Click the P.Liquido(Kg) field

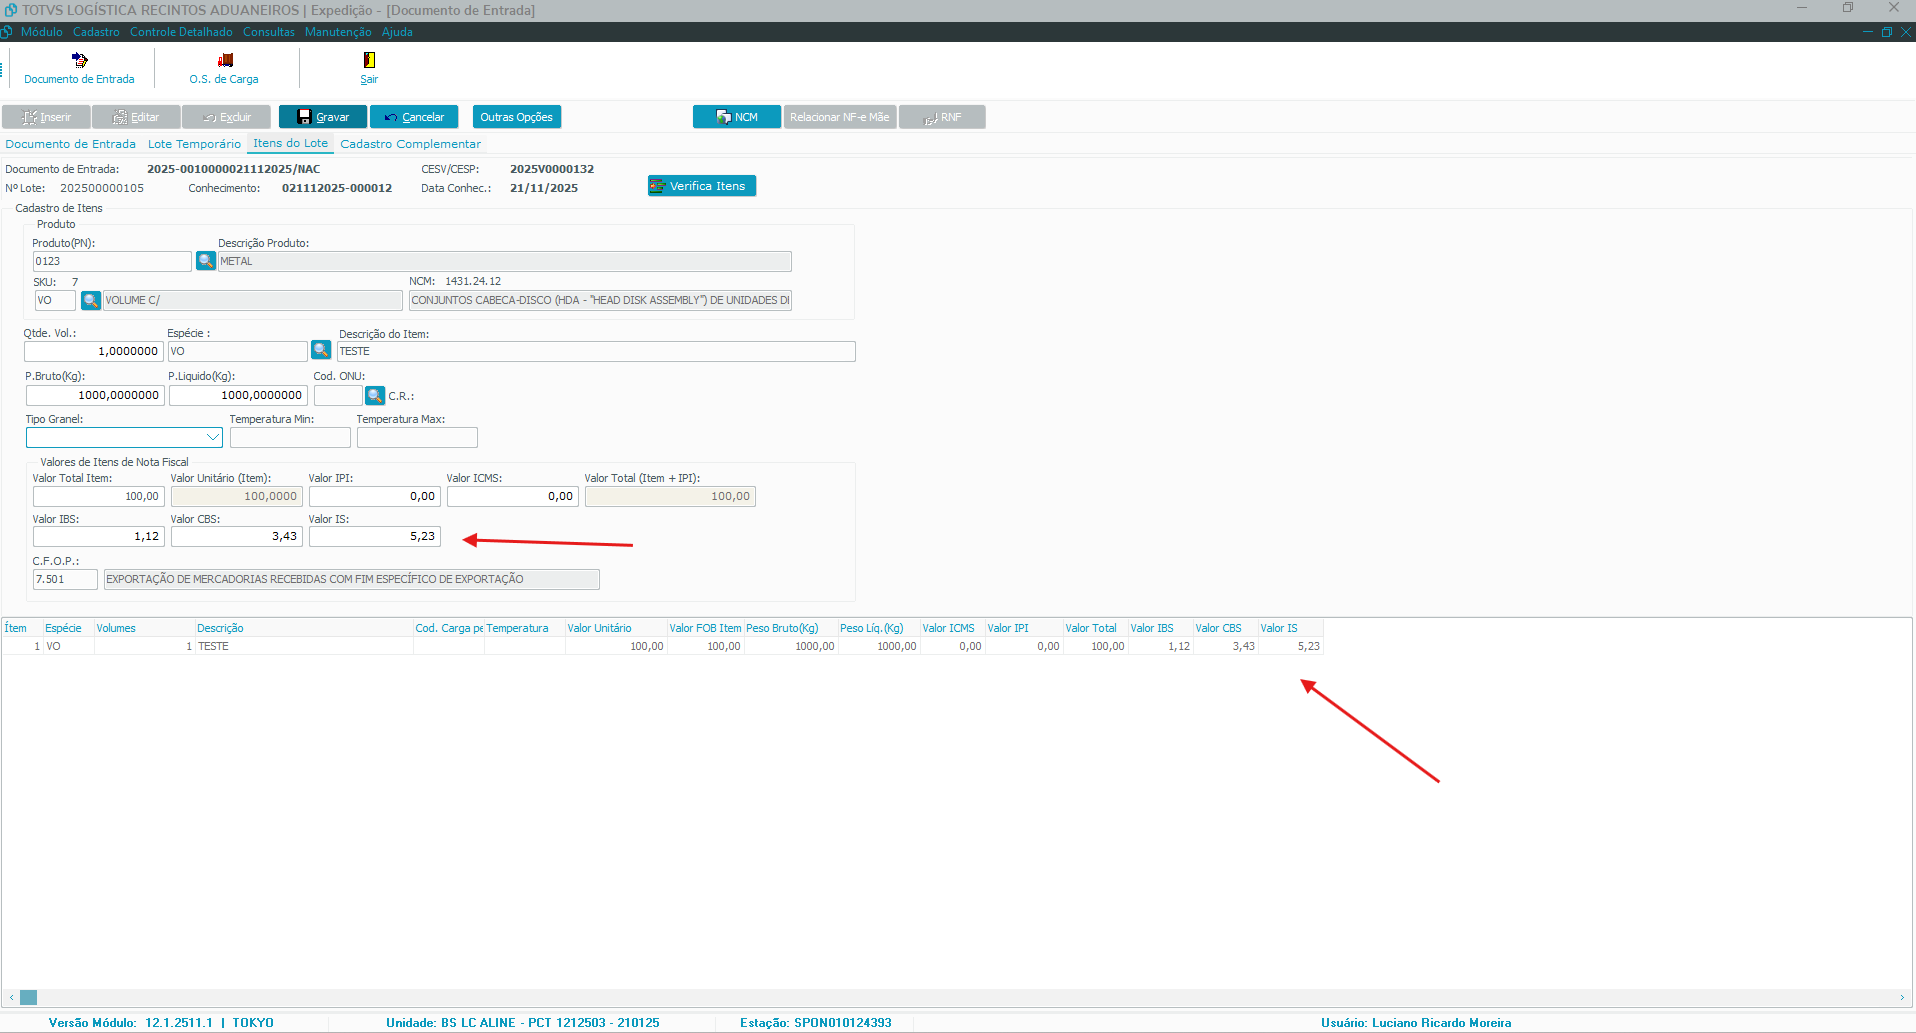(238, 395)
